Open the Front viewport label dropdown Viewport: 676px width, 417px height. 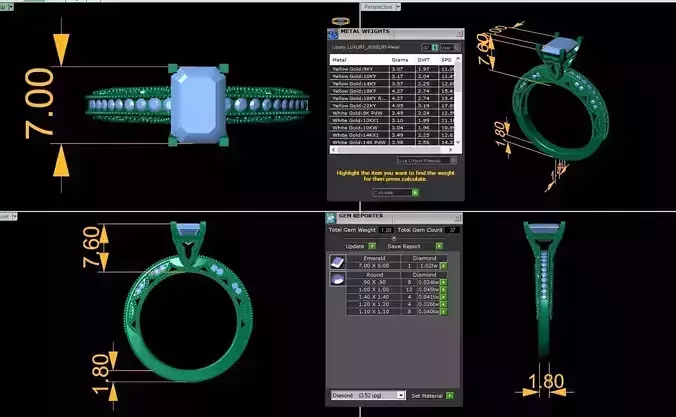pos(14,216)
